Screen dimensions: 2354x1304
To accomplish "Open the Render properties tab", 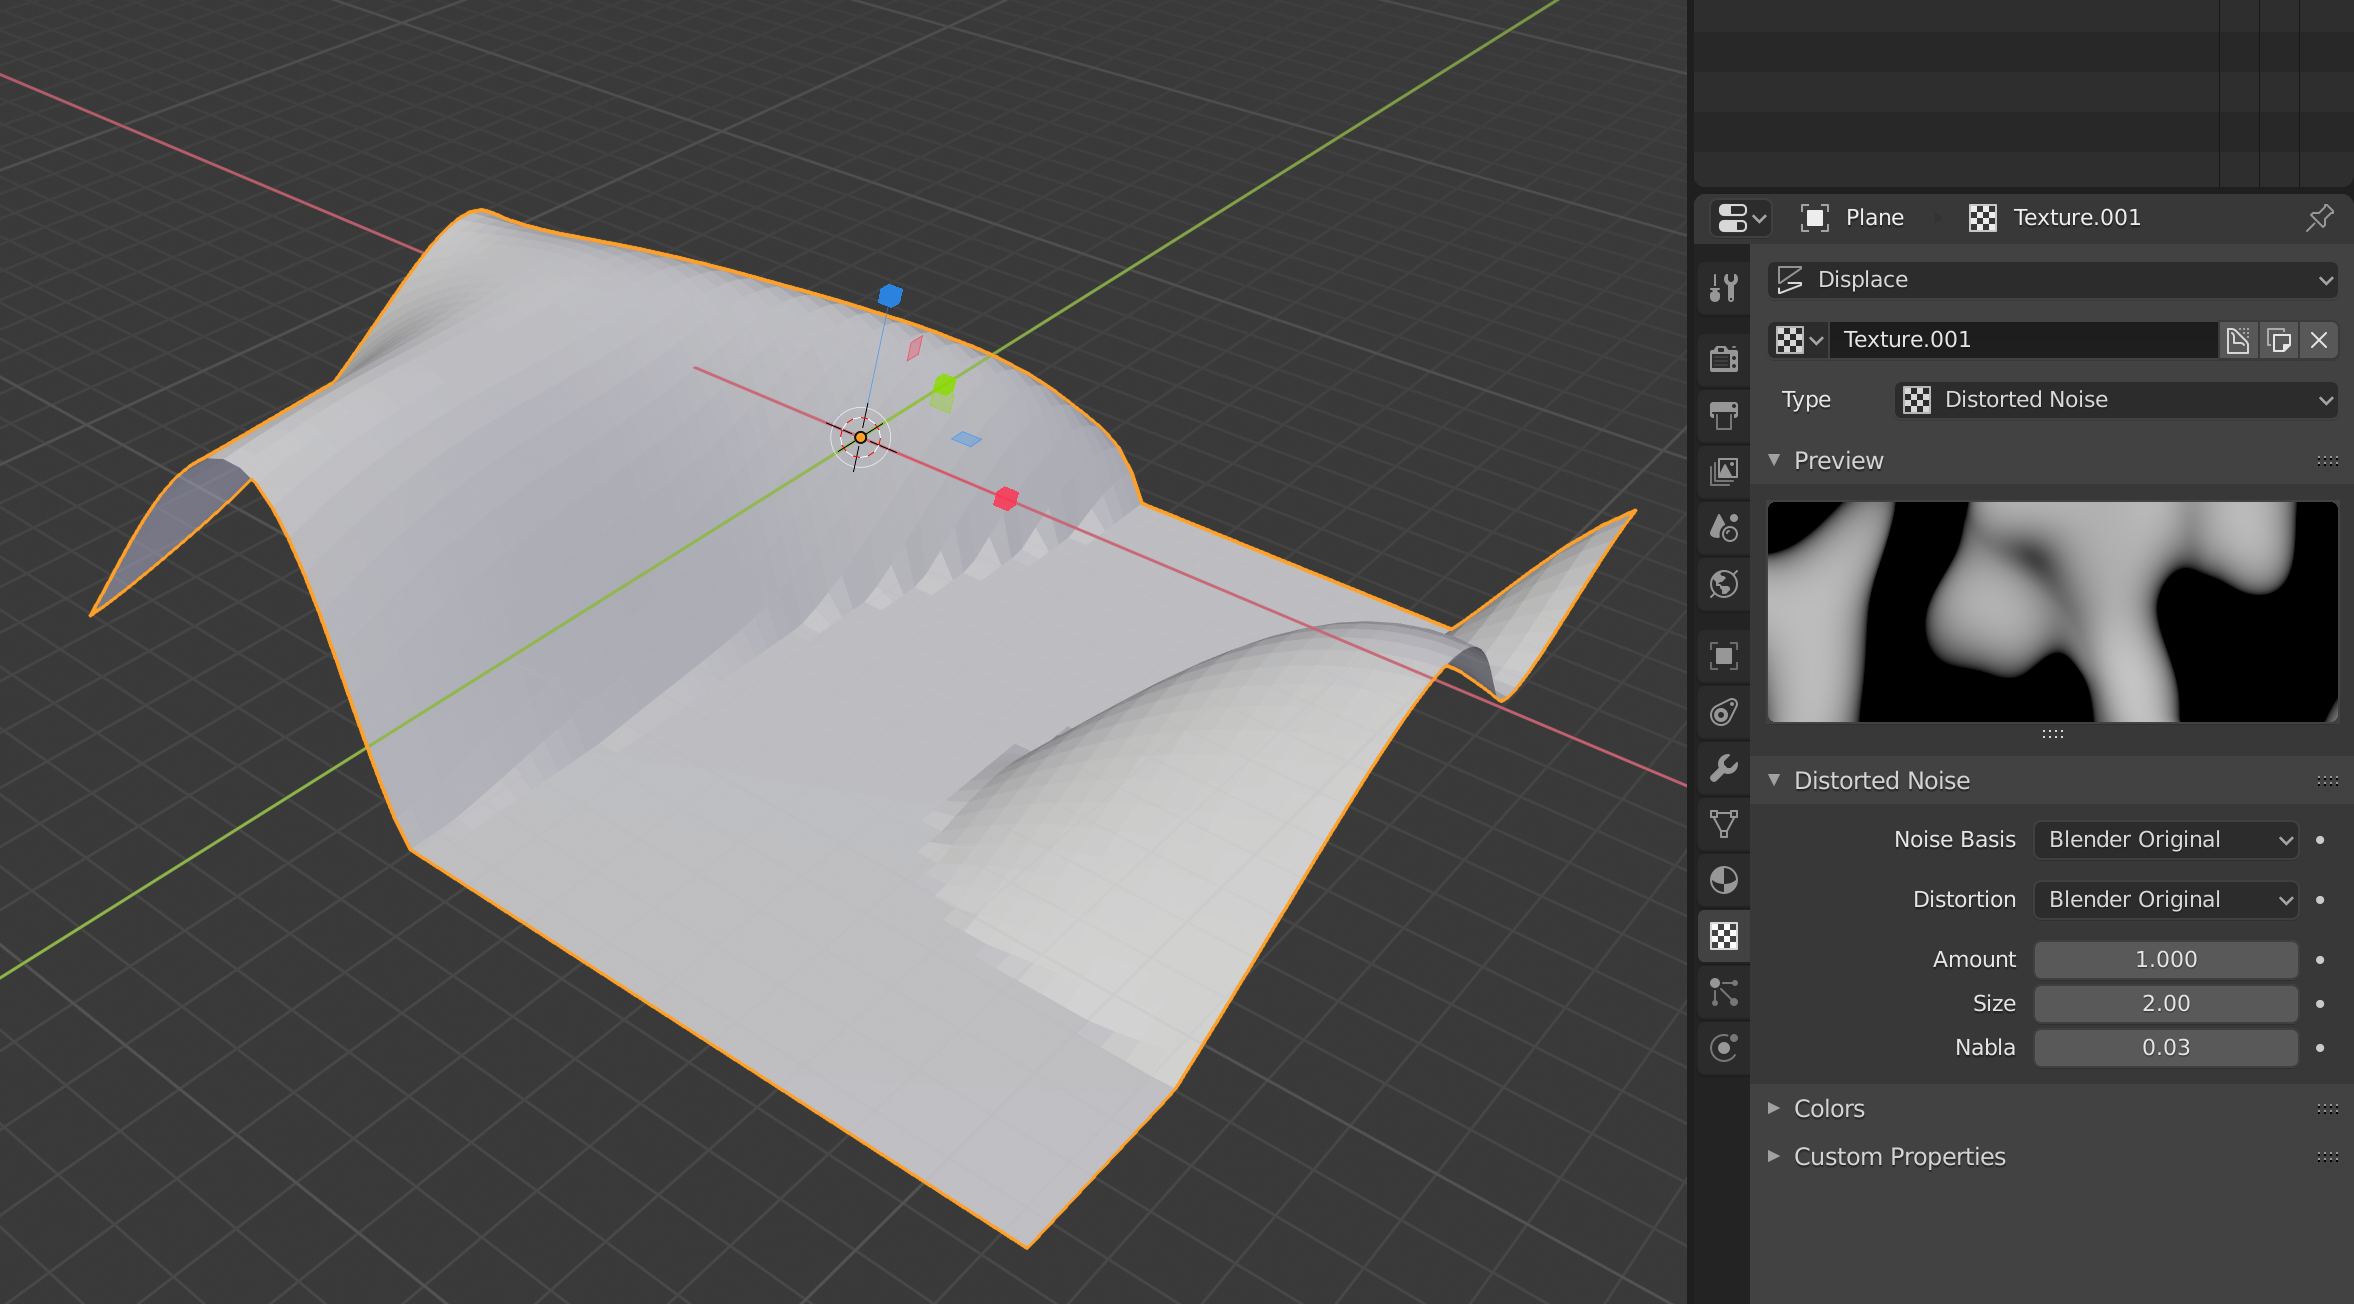I will (1723, 358).
